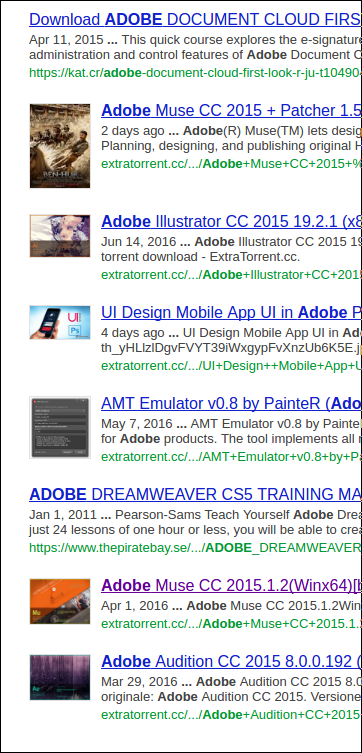Screen dimensions: 362x753
Task: Click the Ben-Hur poster thumbnail
Action: coord(60,146)
